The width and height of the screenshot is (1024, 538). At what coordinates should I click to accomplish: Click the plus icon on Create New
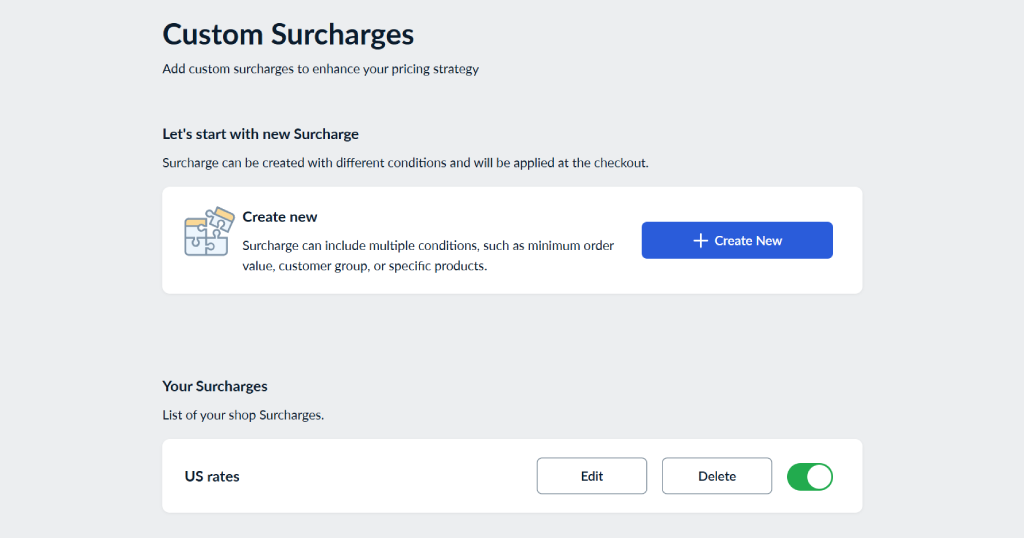coord(700,241)
